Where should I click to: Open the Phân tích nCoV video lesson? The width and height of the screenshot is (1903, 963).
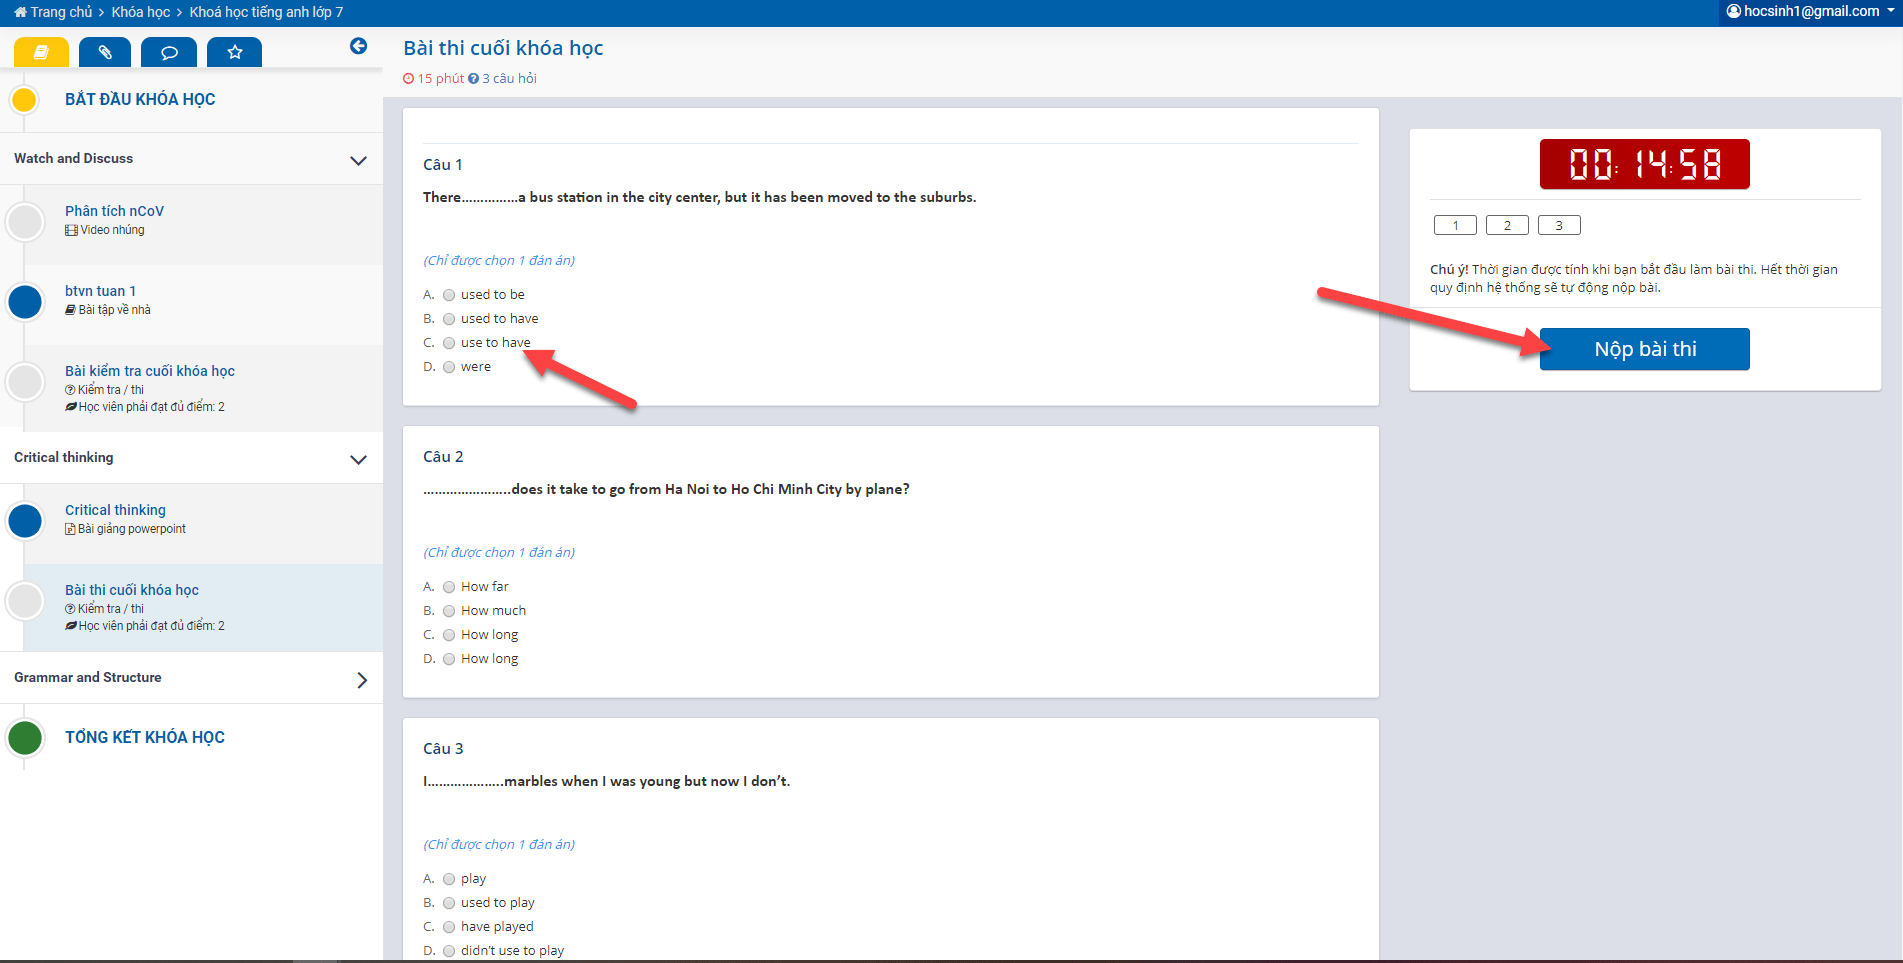(114, 211)
